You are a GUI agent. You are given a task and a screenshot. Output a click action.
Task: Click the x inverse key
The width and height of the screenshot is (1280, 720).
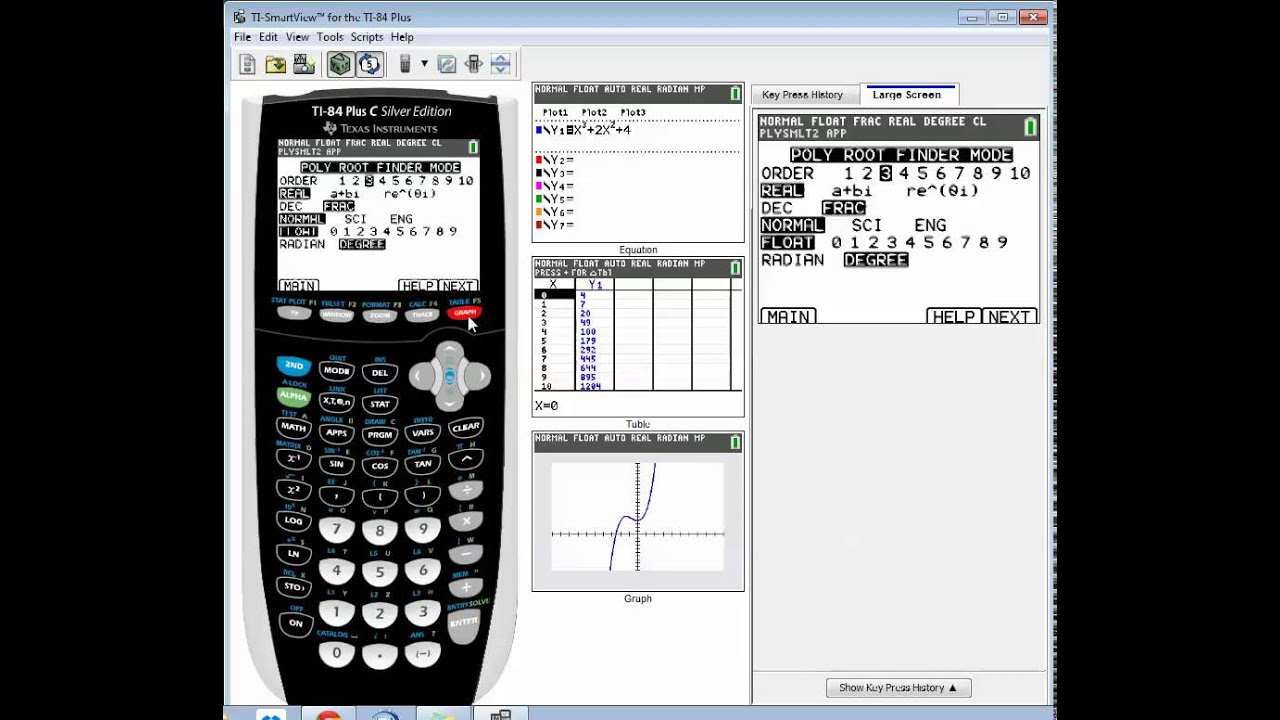click(293, 458)
